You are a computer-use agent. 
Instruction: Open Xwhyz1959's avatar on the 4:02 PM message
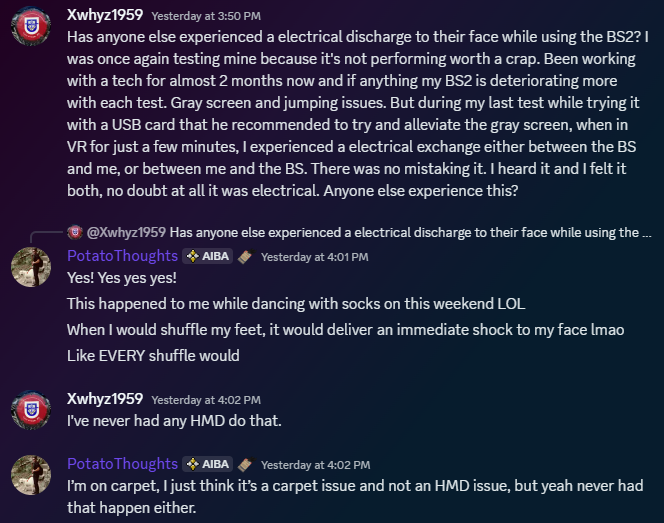point(31,410)
